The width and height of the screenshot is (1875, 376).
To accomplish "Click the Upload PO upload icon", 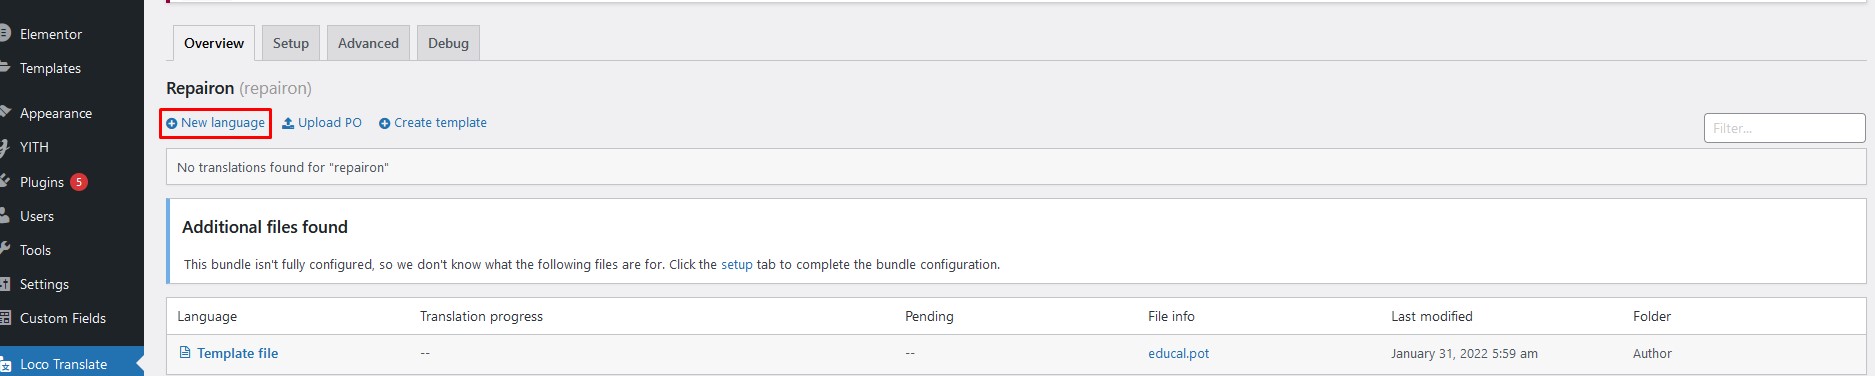I will pyautogui.click(x=288, y=123).
